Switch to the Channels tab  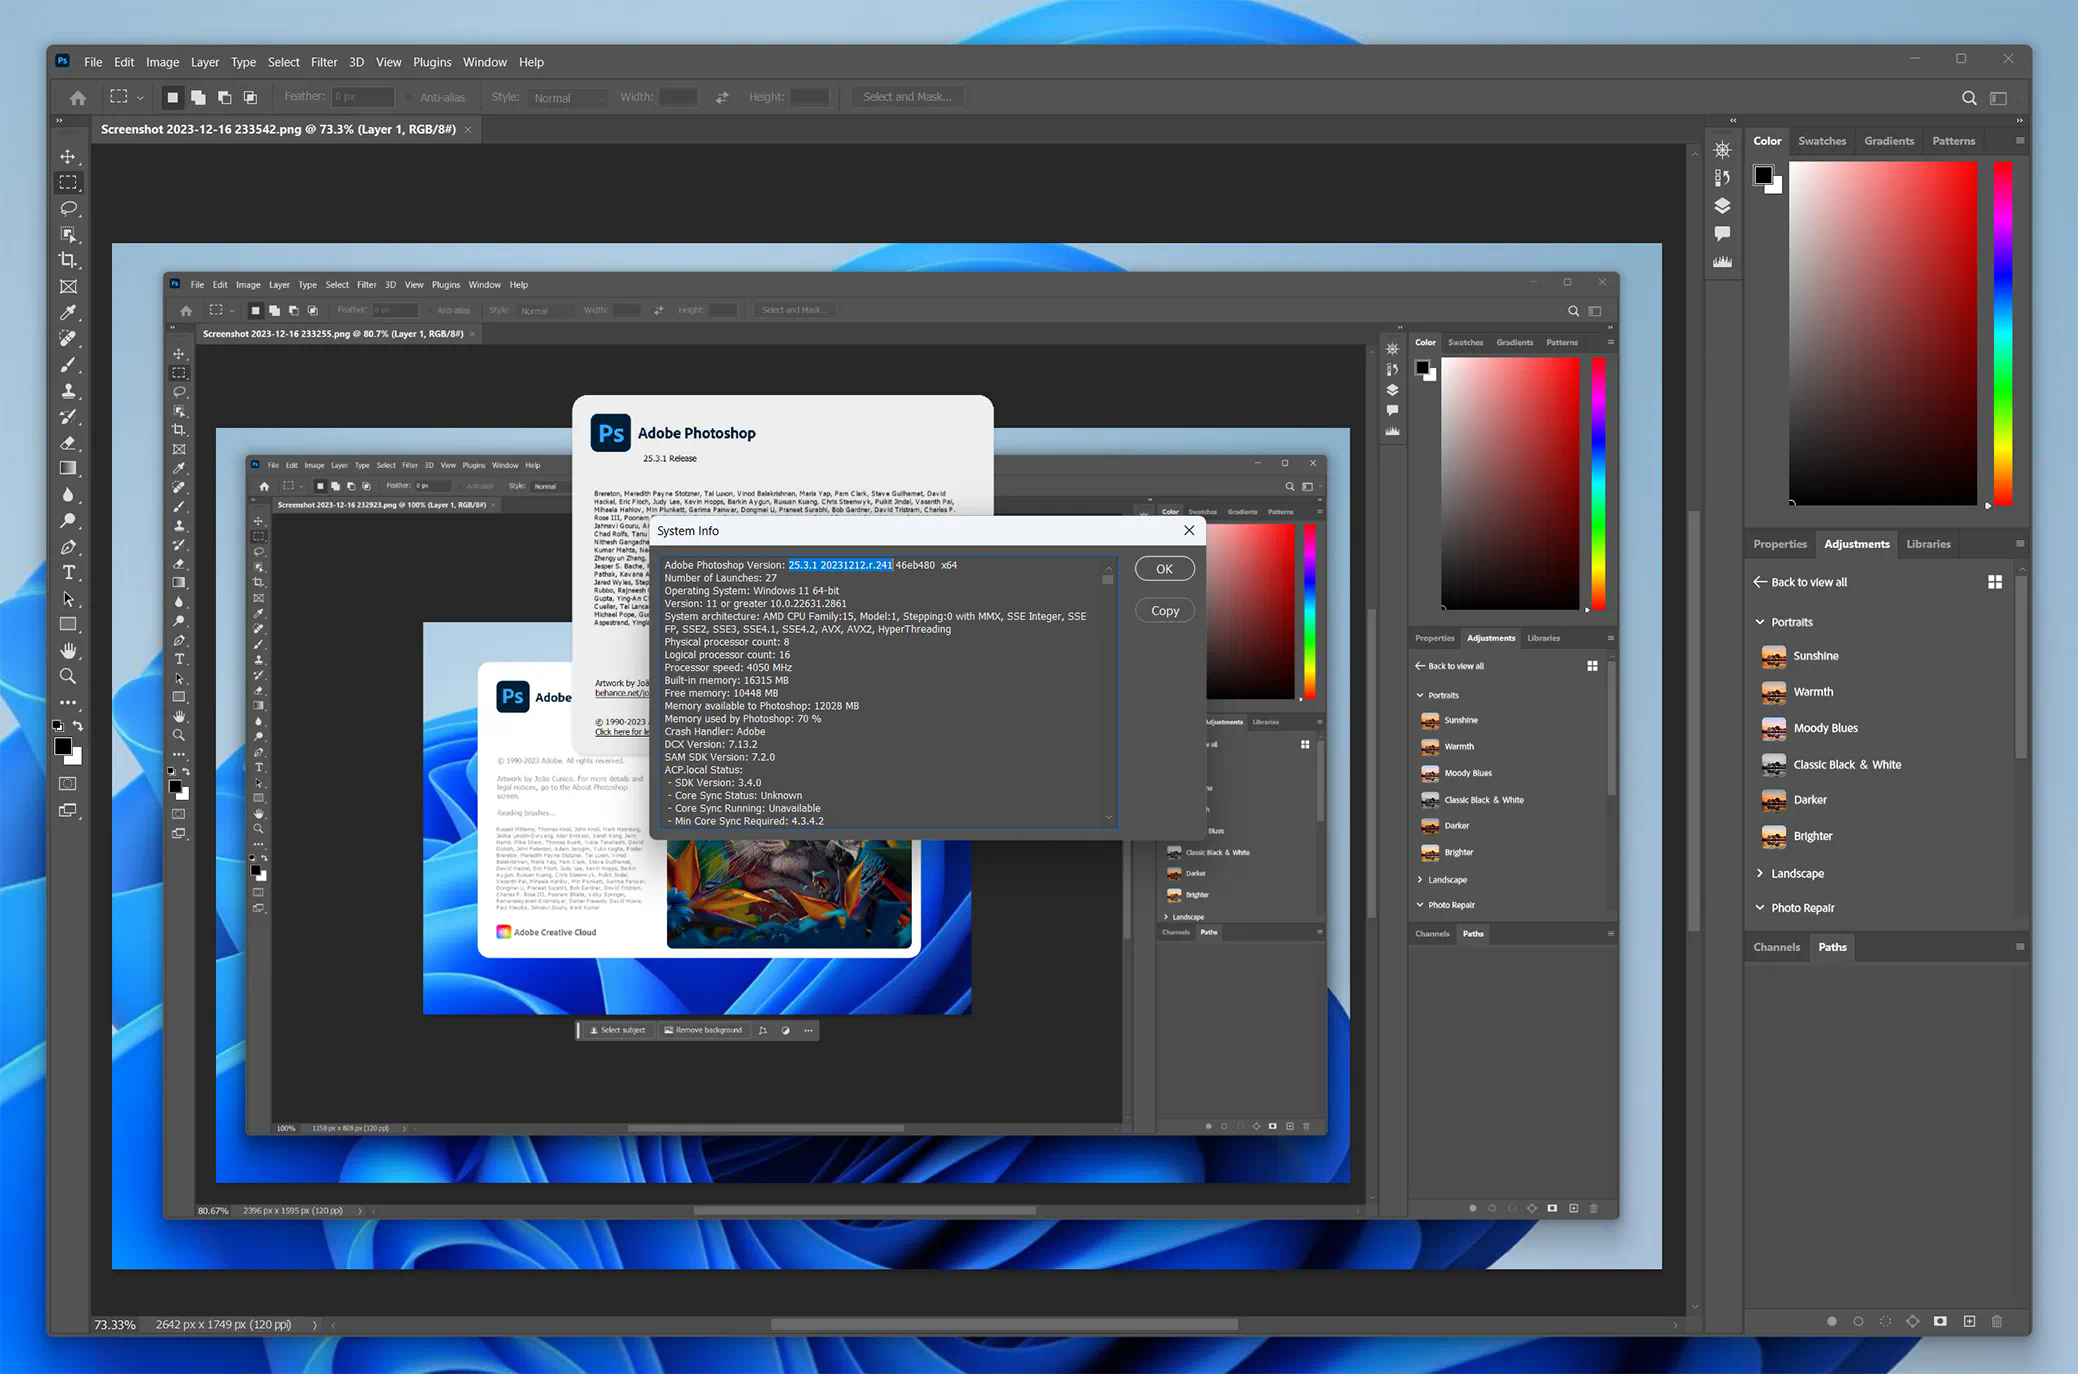tap(1776, 947)
